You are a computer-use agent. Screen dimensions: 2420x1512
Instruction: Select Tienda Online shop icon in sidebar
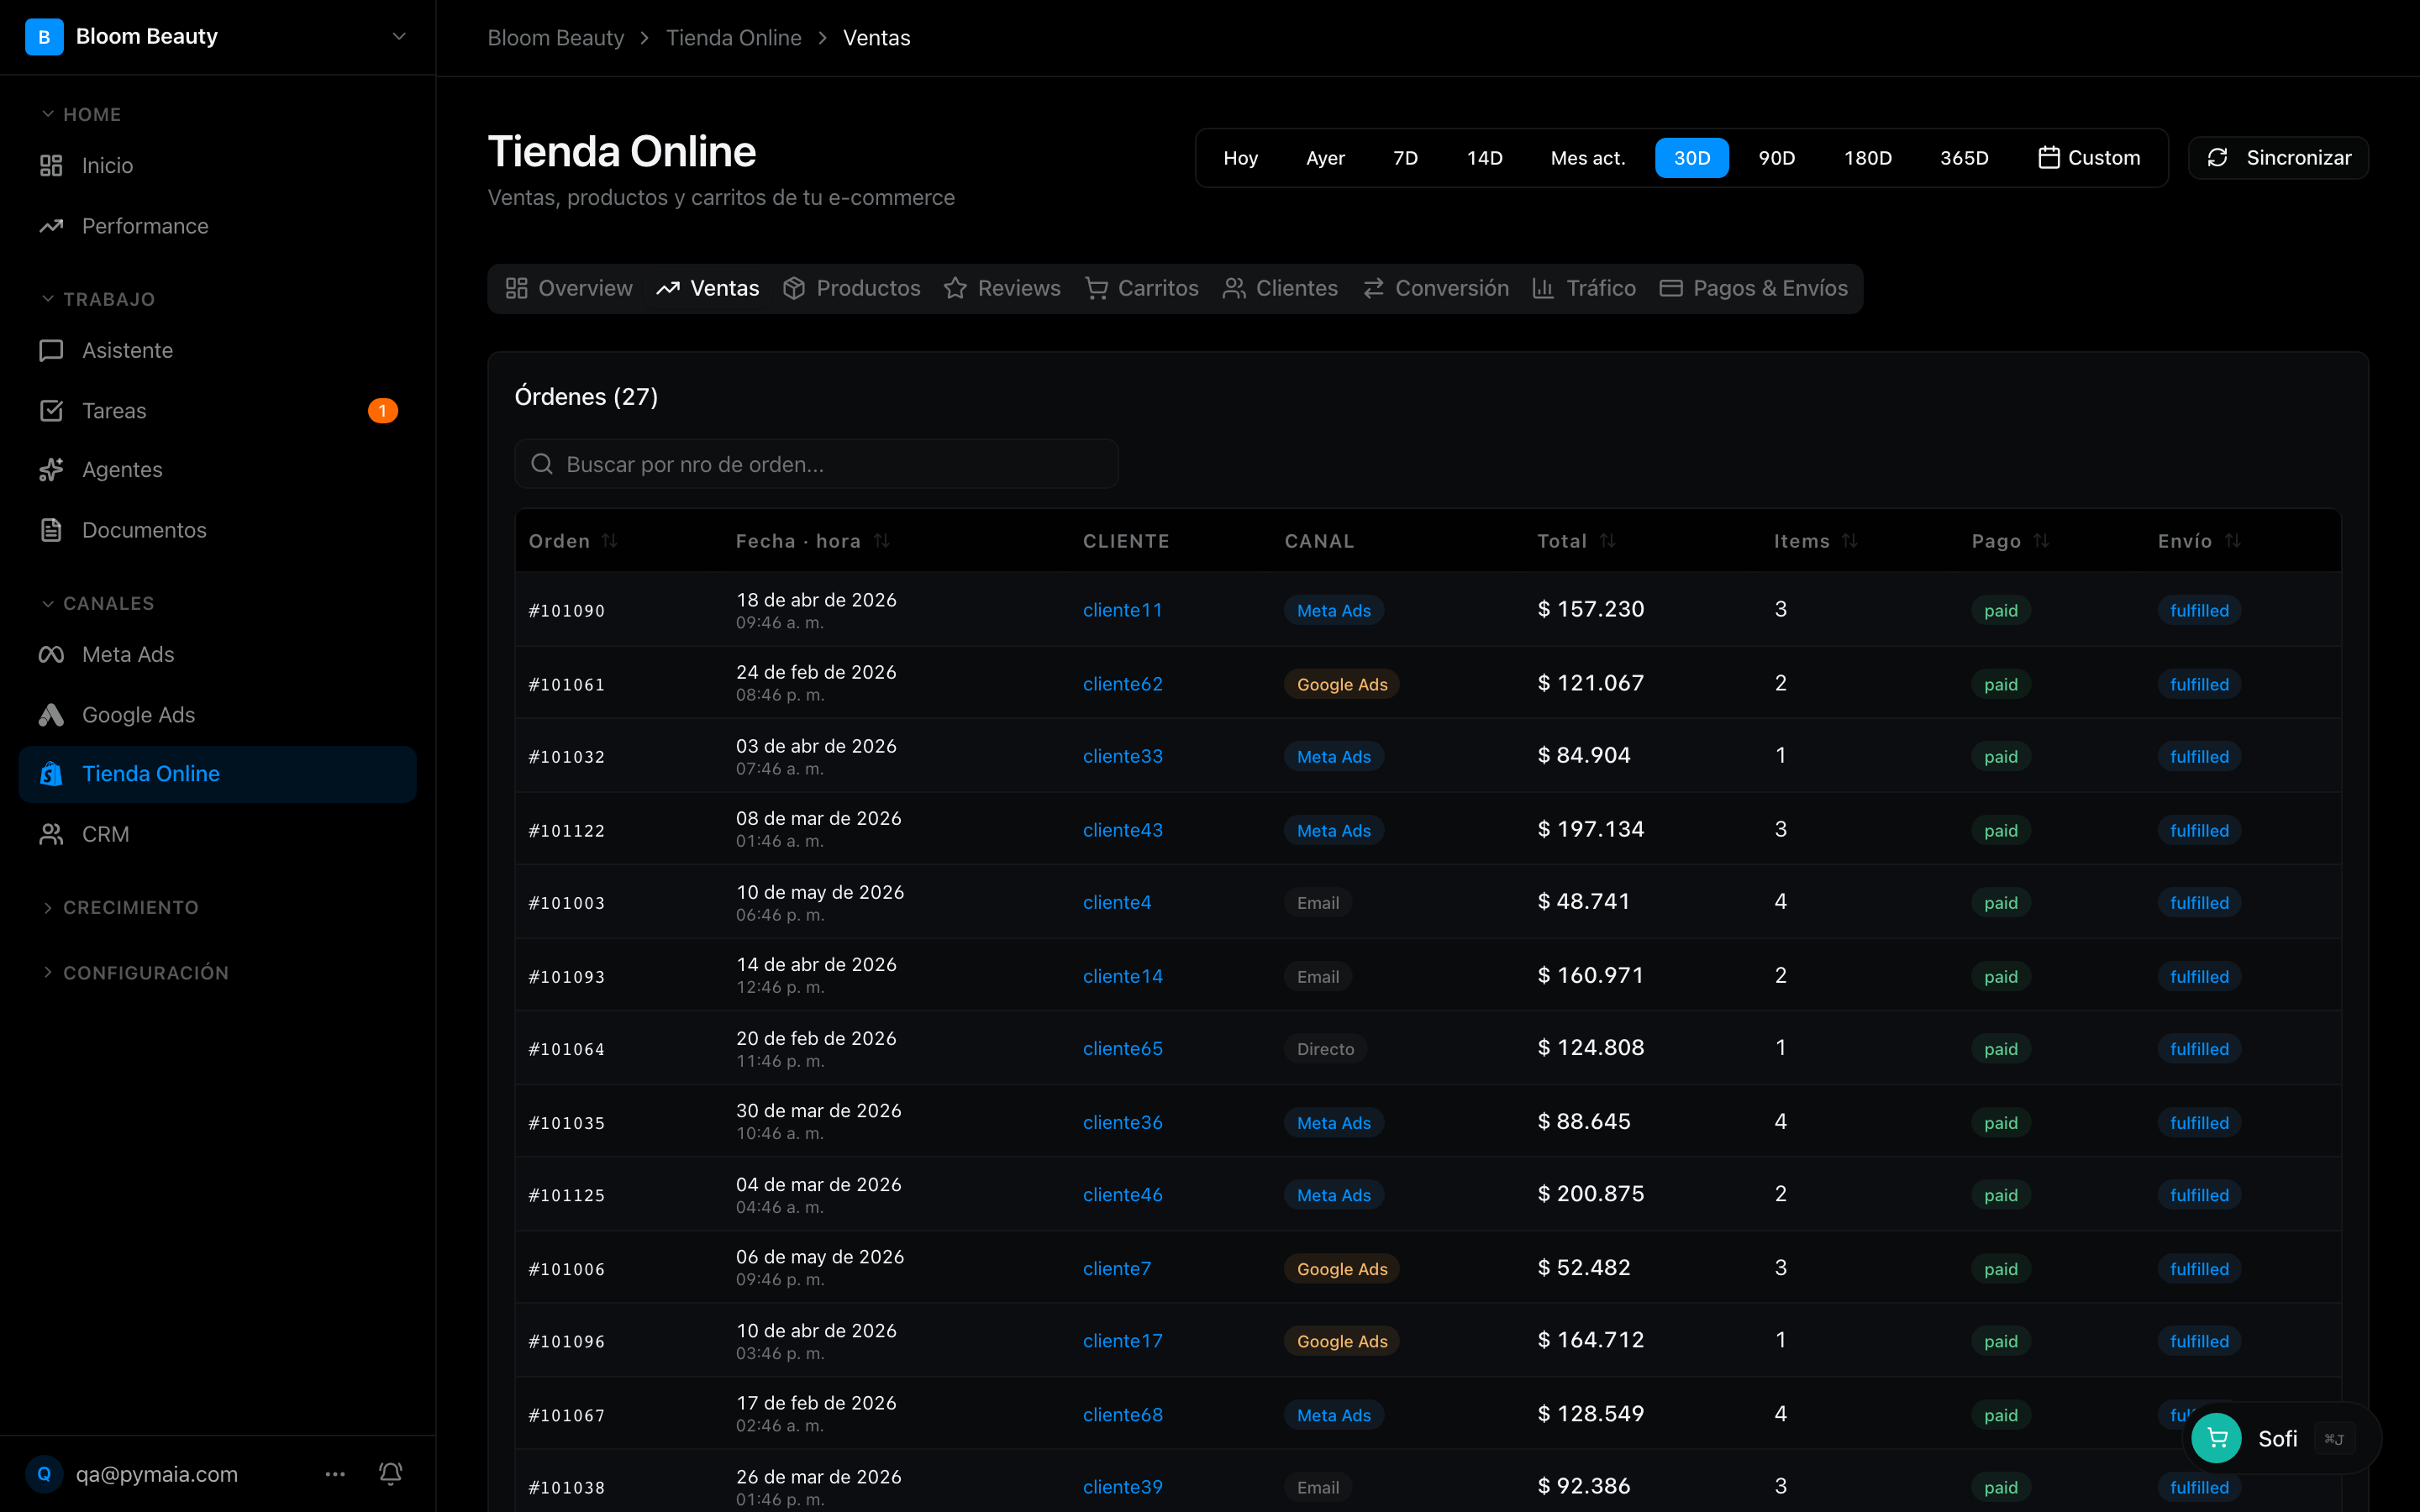(x=51, y=774)
